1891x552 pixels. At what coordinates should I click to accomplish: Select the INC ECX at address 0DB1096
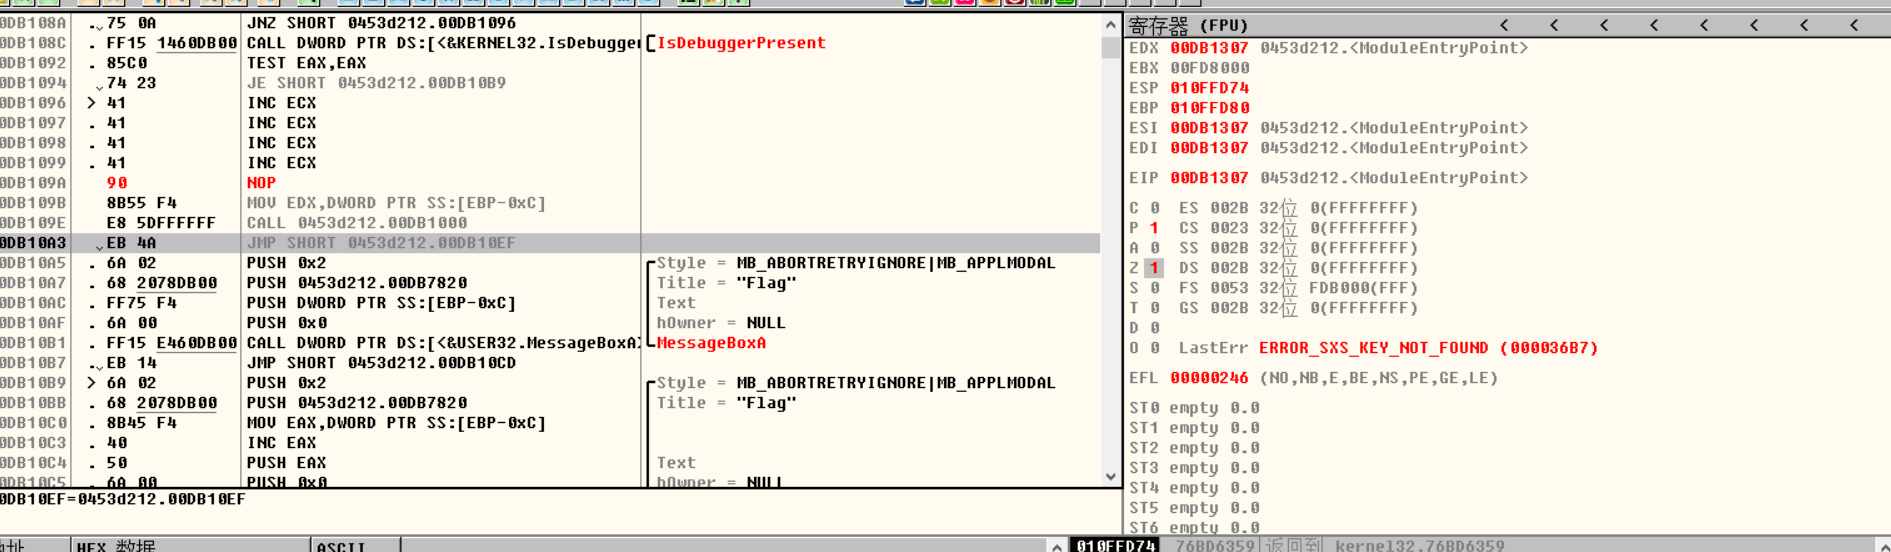point(281,103)
